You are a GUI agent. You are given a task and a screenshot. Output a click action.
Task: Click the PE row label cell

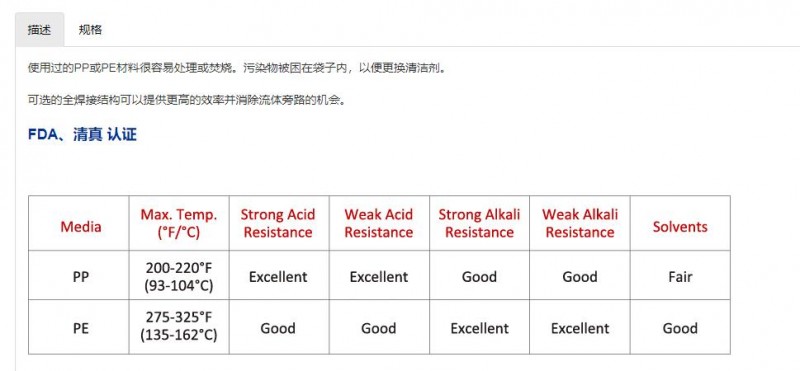coord(79,327)
